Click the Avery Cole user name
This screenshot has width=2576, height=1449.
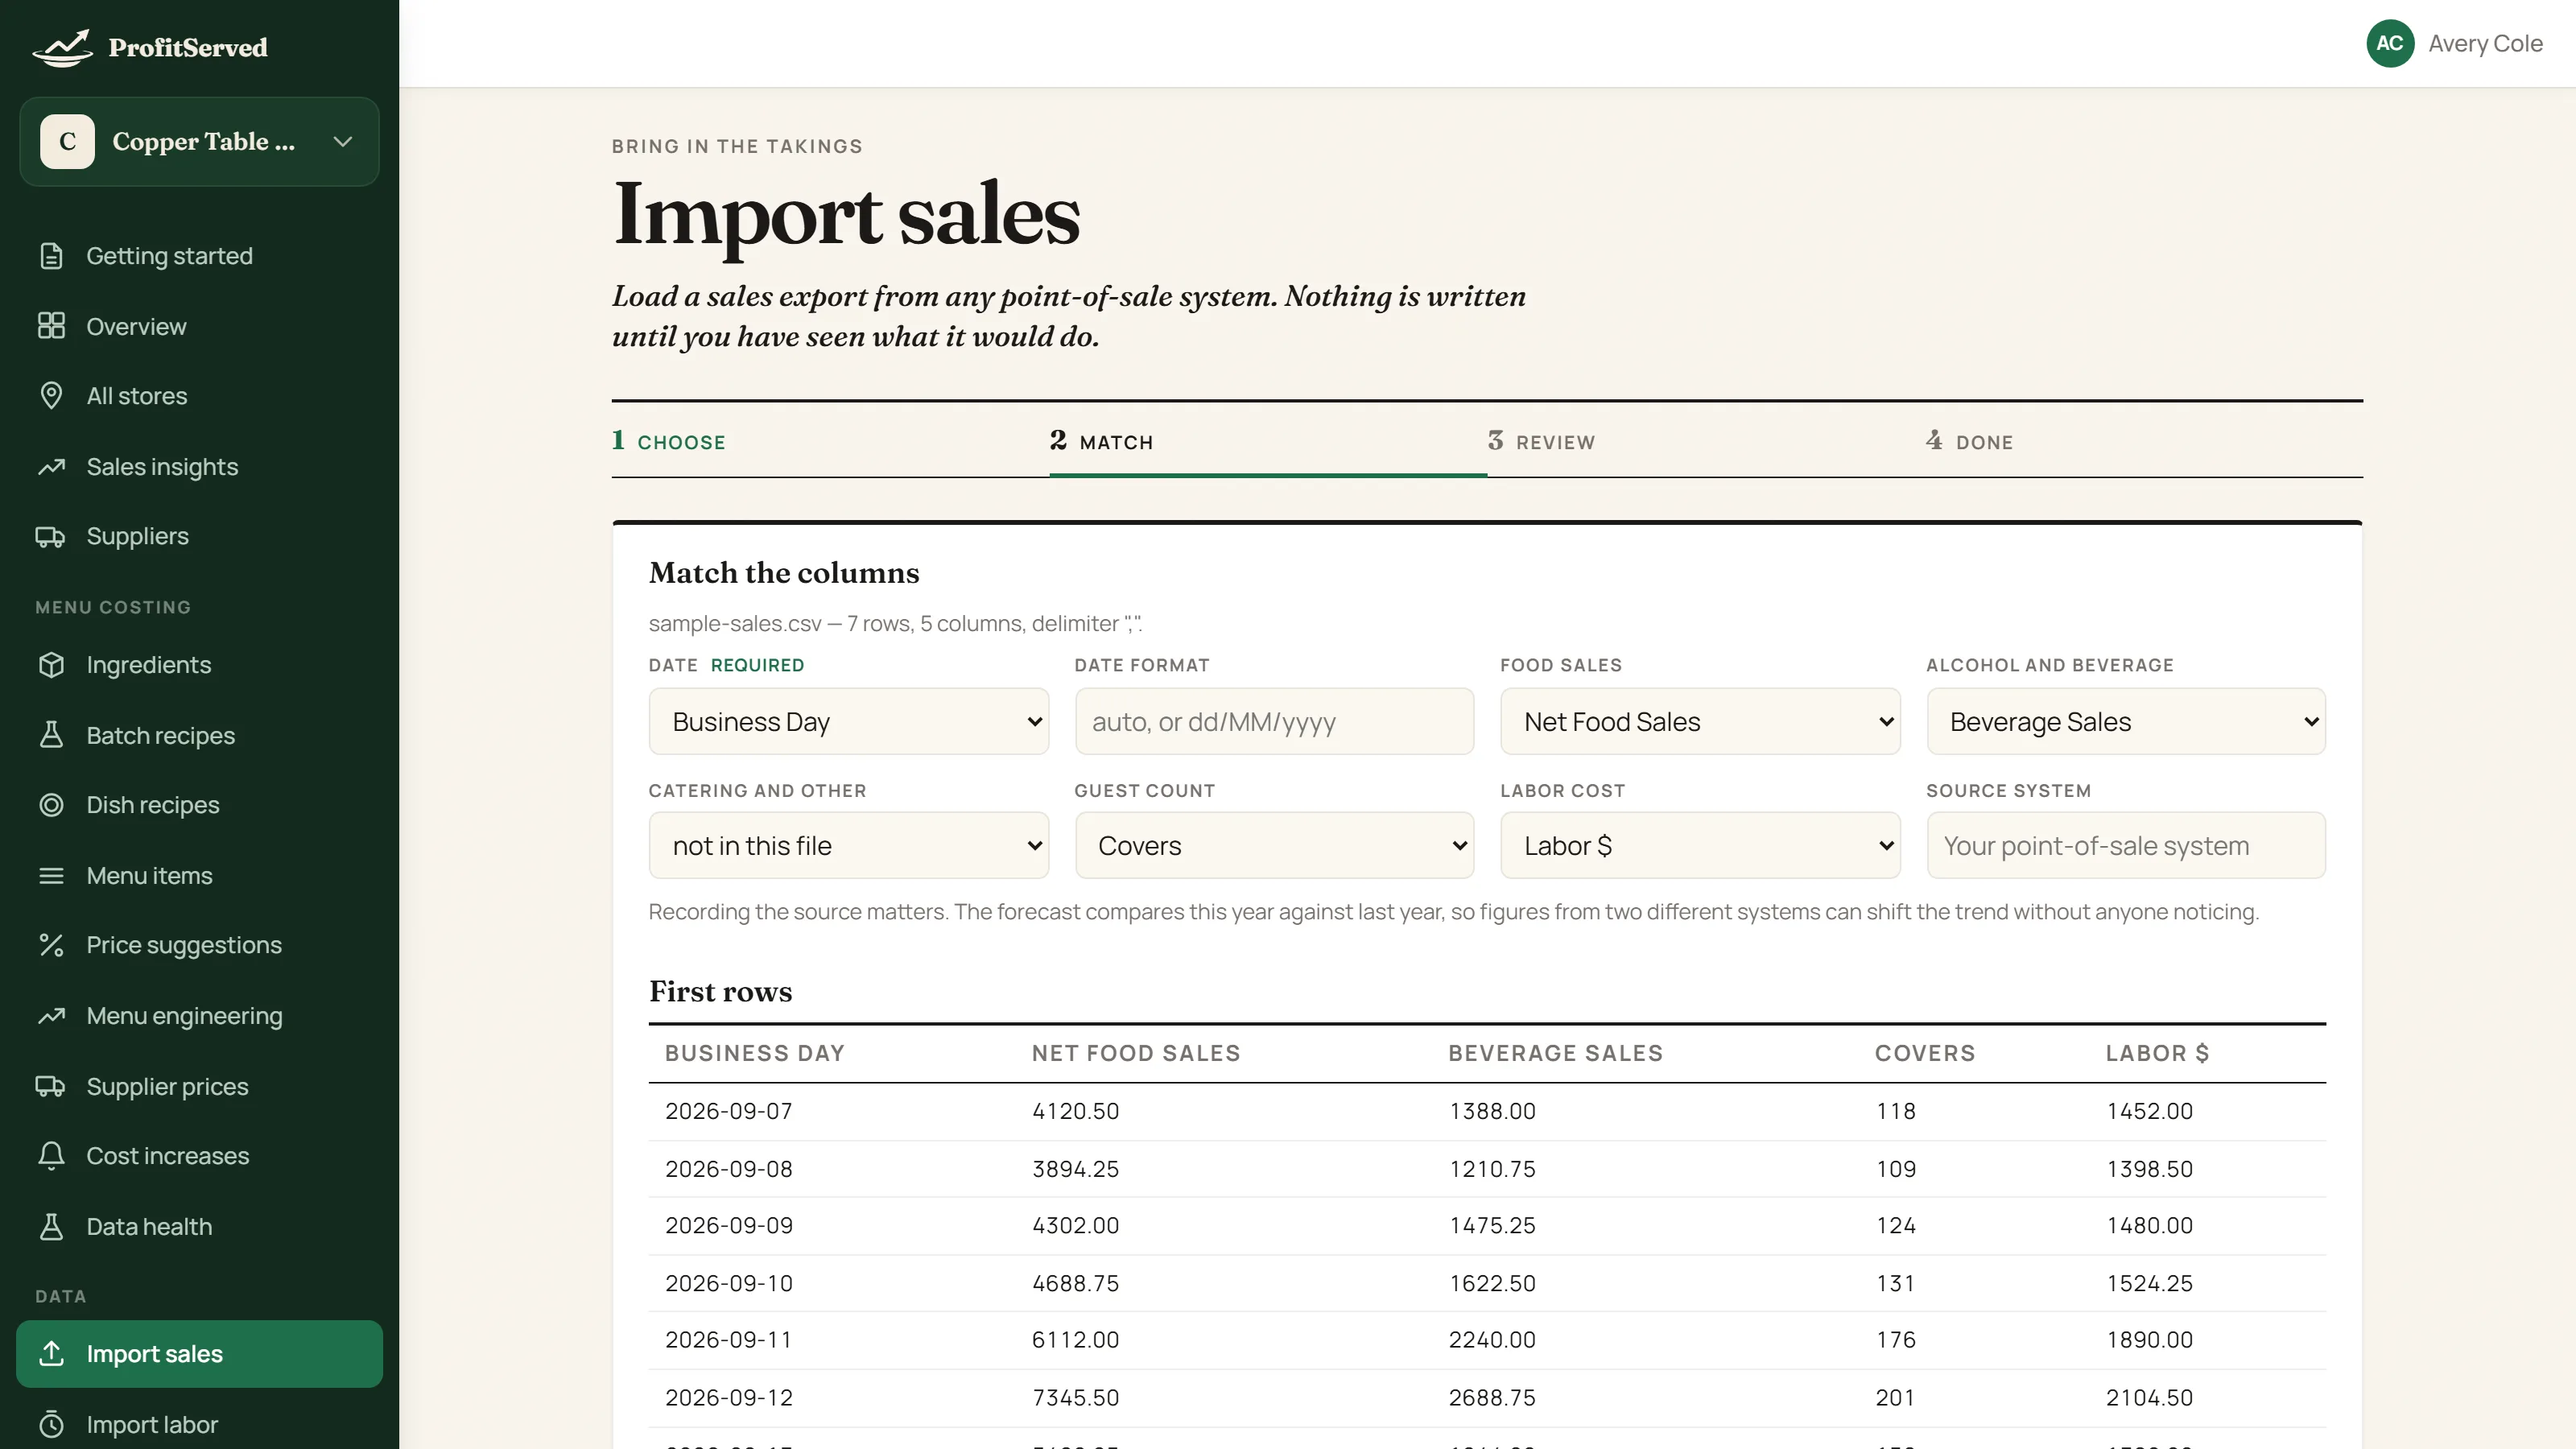[x=2485, y=43]
